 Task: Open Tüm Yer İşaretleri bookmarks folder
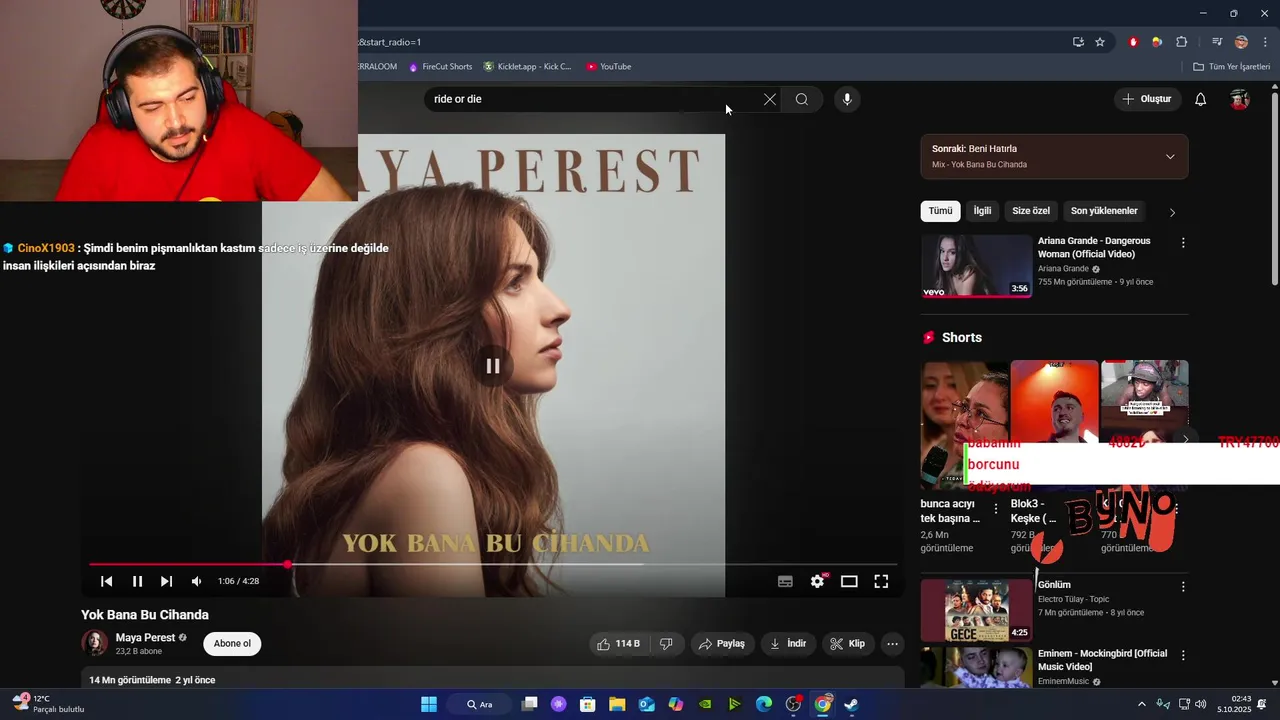click(1231, 67)
